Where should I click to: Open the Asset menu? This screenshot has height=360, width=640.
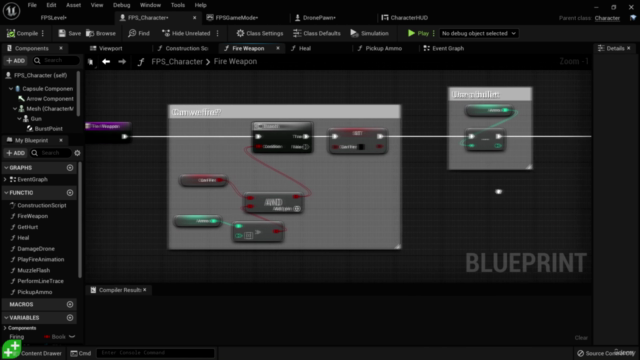73,5
